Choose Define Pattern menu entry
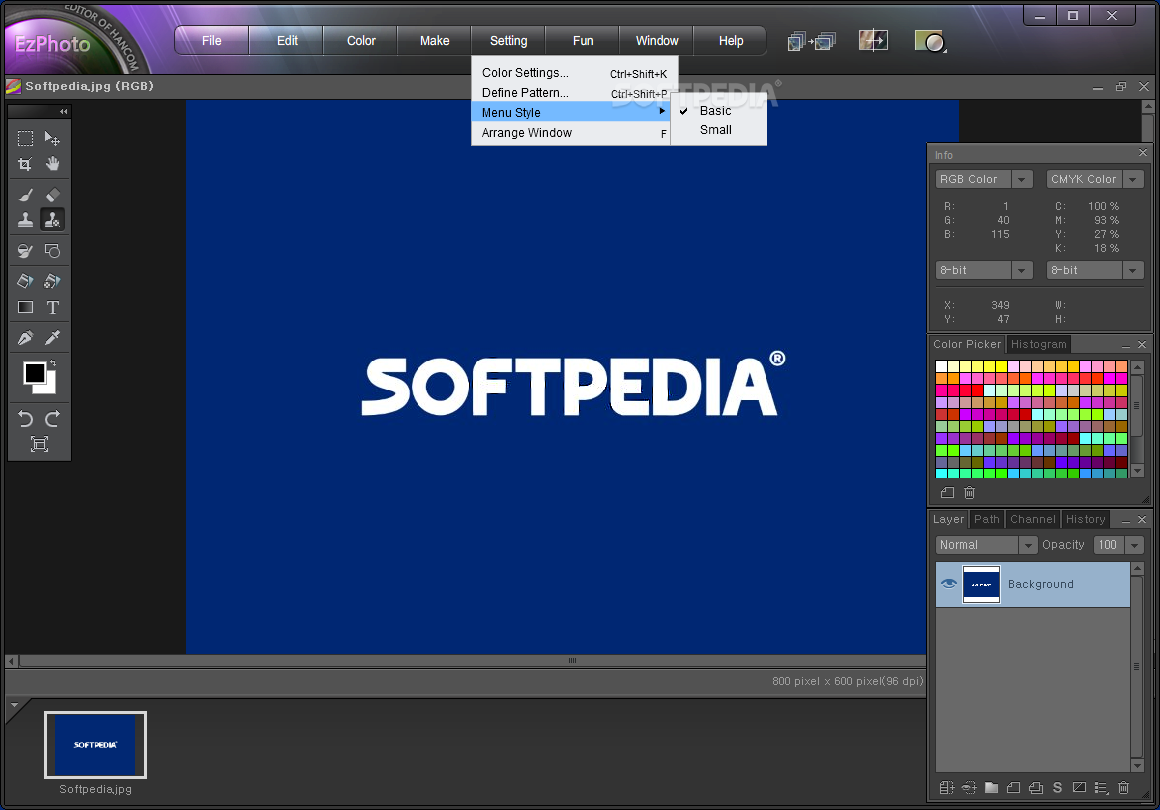 point(570,92)
